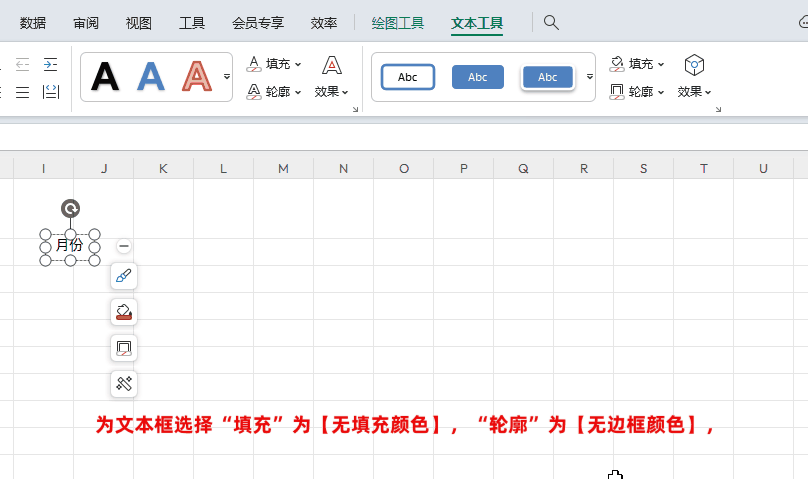Apply the red outlined WordArt style

(x=197, y=77)
